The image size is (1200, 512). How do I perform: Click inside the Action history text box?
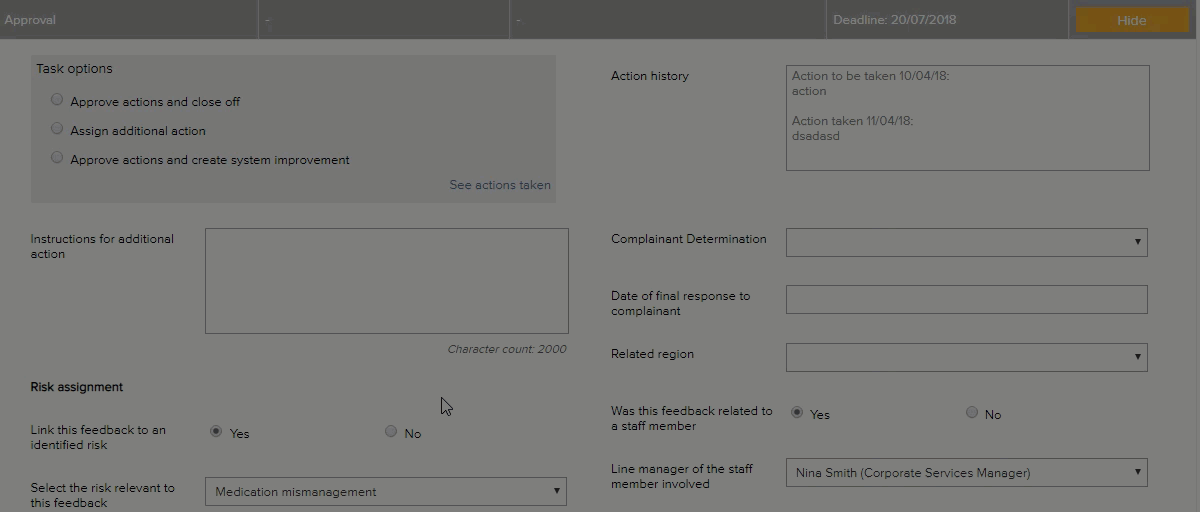click(x=967, y=118)
